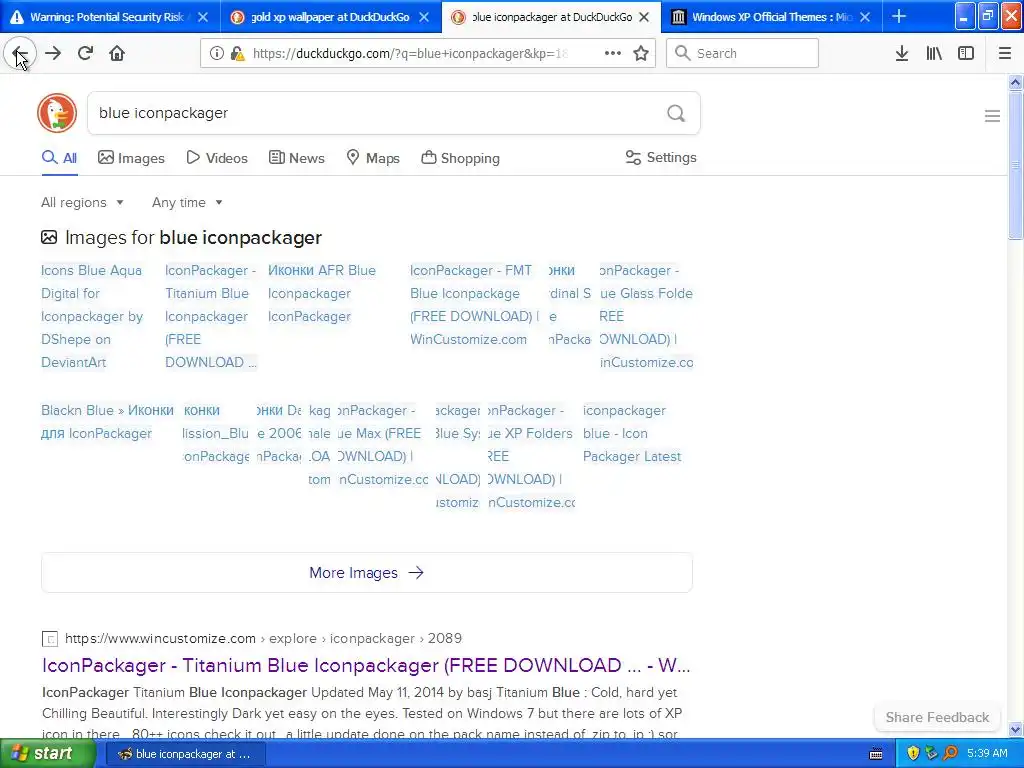Go forward with the forward arrow button
Screen dimensions: 1024x768
[53, 54]
